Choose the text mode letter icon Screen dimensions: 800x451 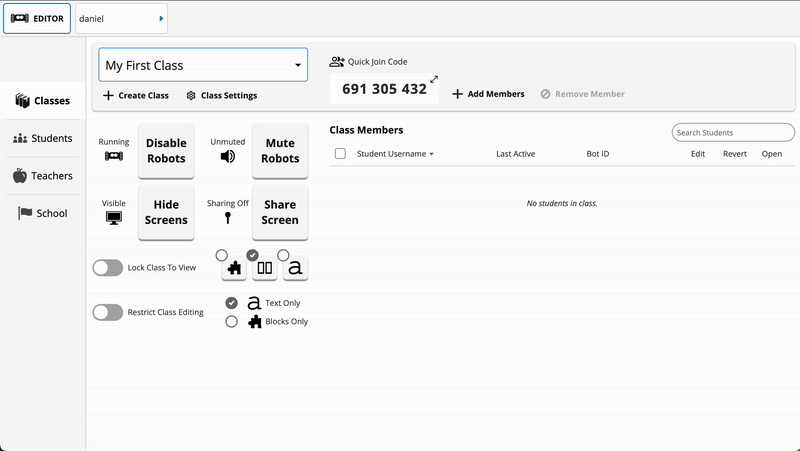pos(295,268)
